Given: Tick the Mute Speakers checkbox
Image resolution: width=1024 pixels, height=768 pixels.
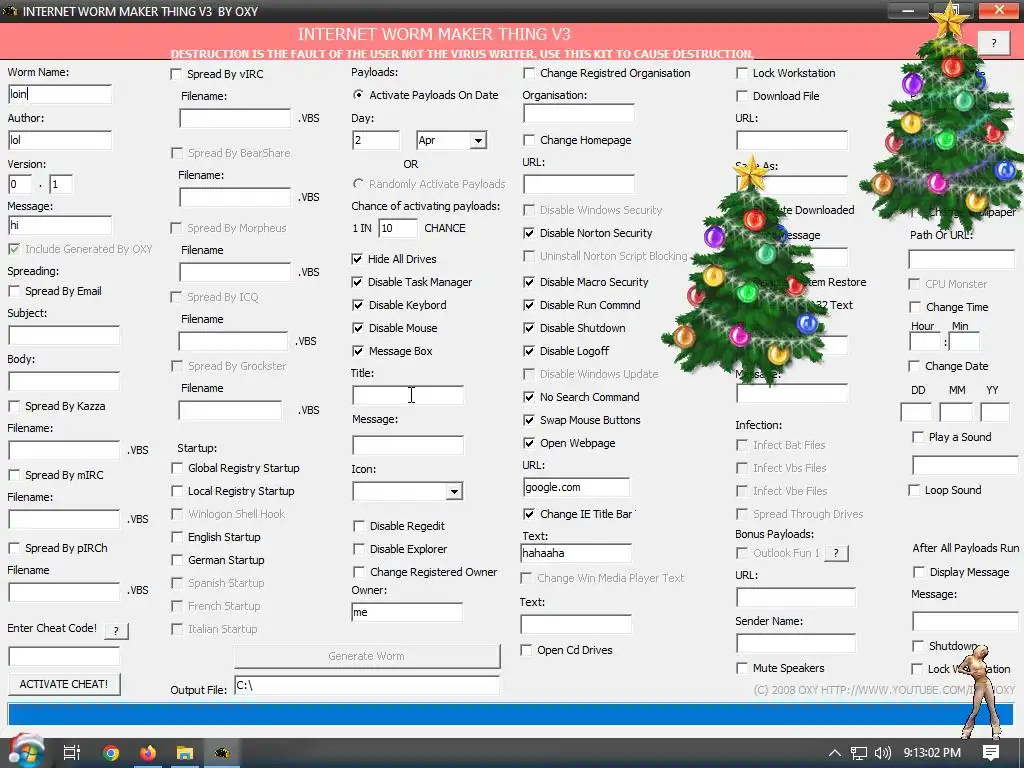Looking at the screenshot, I should point(742,668).
